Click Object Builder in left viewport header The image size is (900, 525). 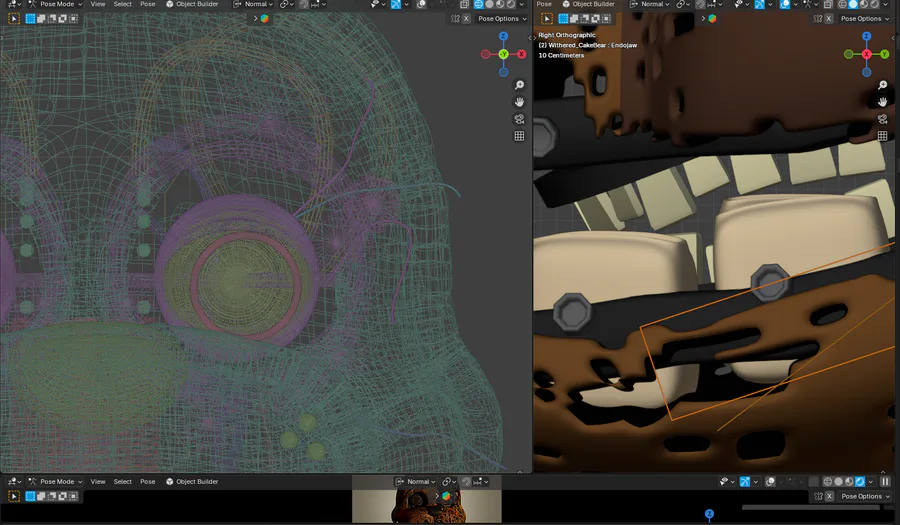[x=192, y=4]
